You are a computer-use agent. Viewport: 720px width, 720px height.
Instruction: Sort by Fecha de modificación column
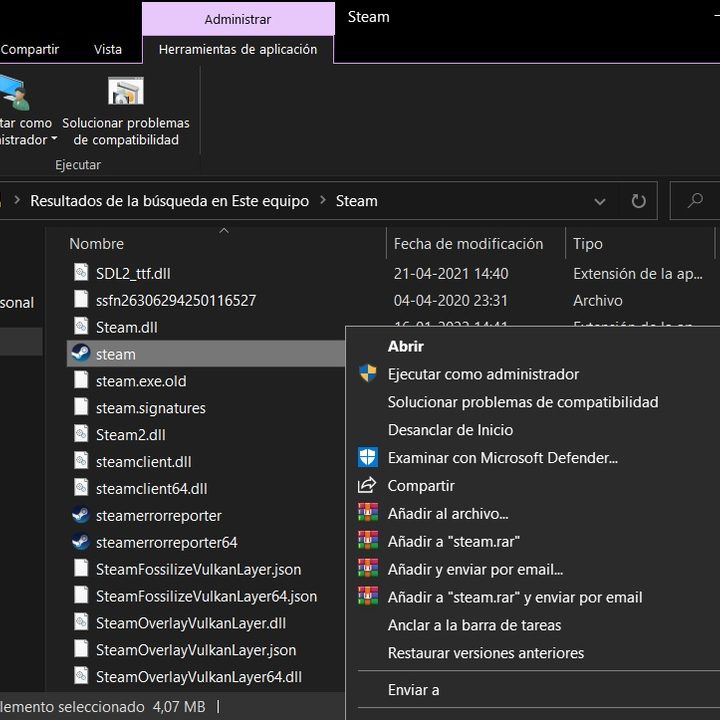tap(468, 244)
